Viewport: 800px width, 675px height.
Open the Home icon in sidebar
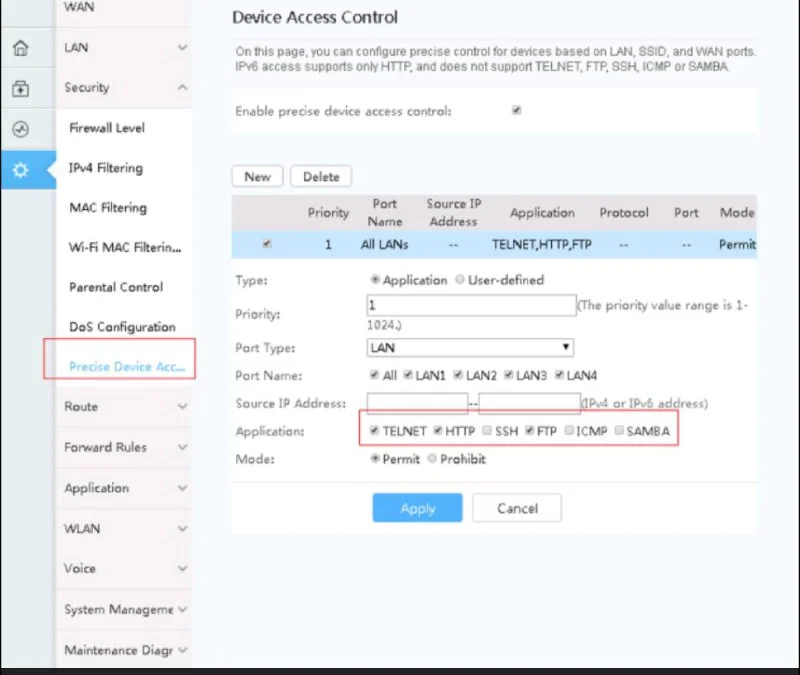click(20, 48)
